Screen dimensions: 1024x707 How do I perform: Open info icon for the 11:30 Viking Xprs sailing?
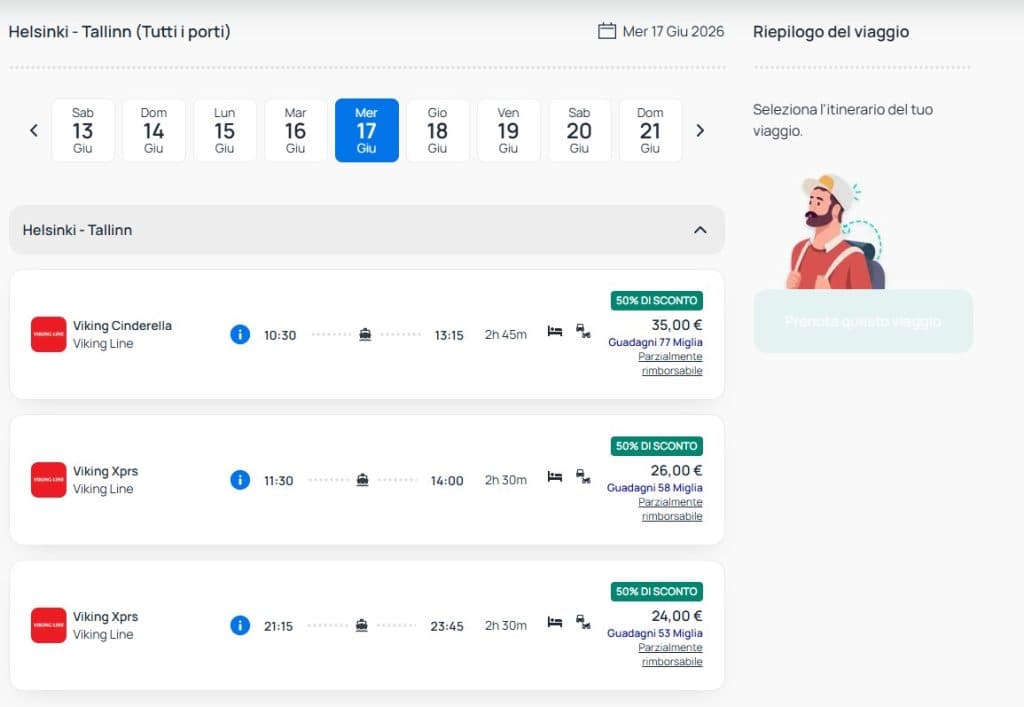pos(240,480)
